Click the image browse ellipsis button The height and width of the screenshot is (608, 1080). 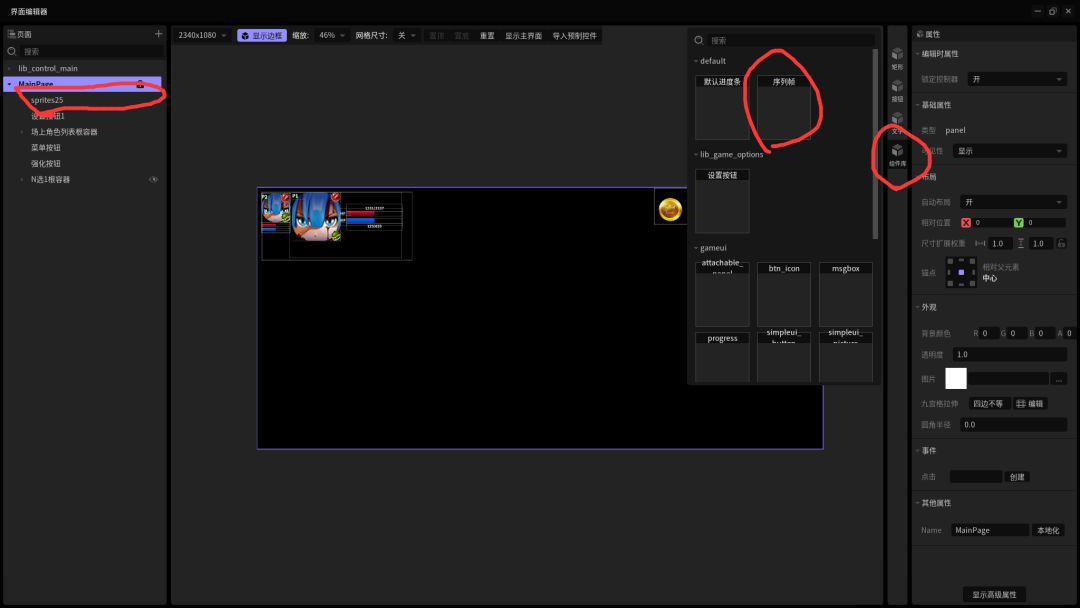click(x=1059, y=379)
